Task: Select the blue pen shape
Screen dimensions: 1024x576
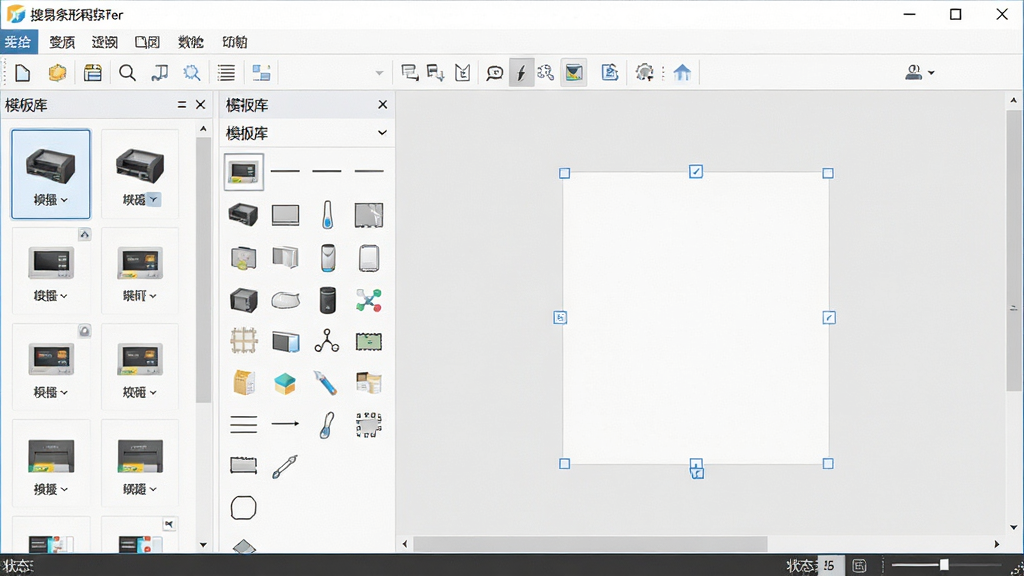Action: pos(325,383)
